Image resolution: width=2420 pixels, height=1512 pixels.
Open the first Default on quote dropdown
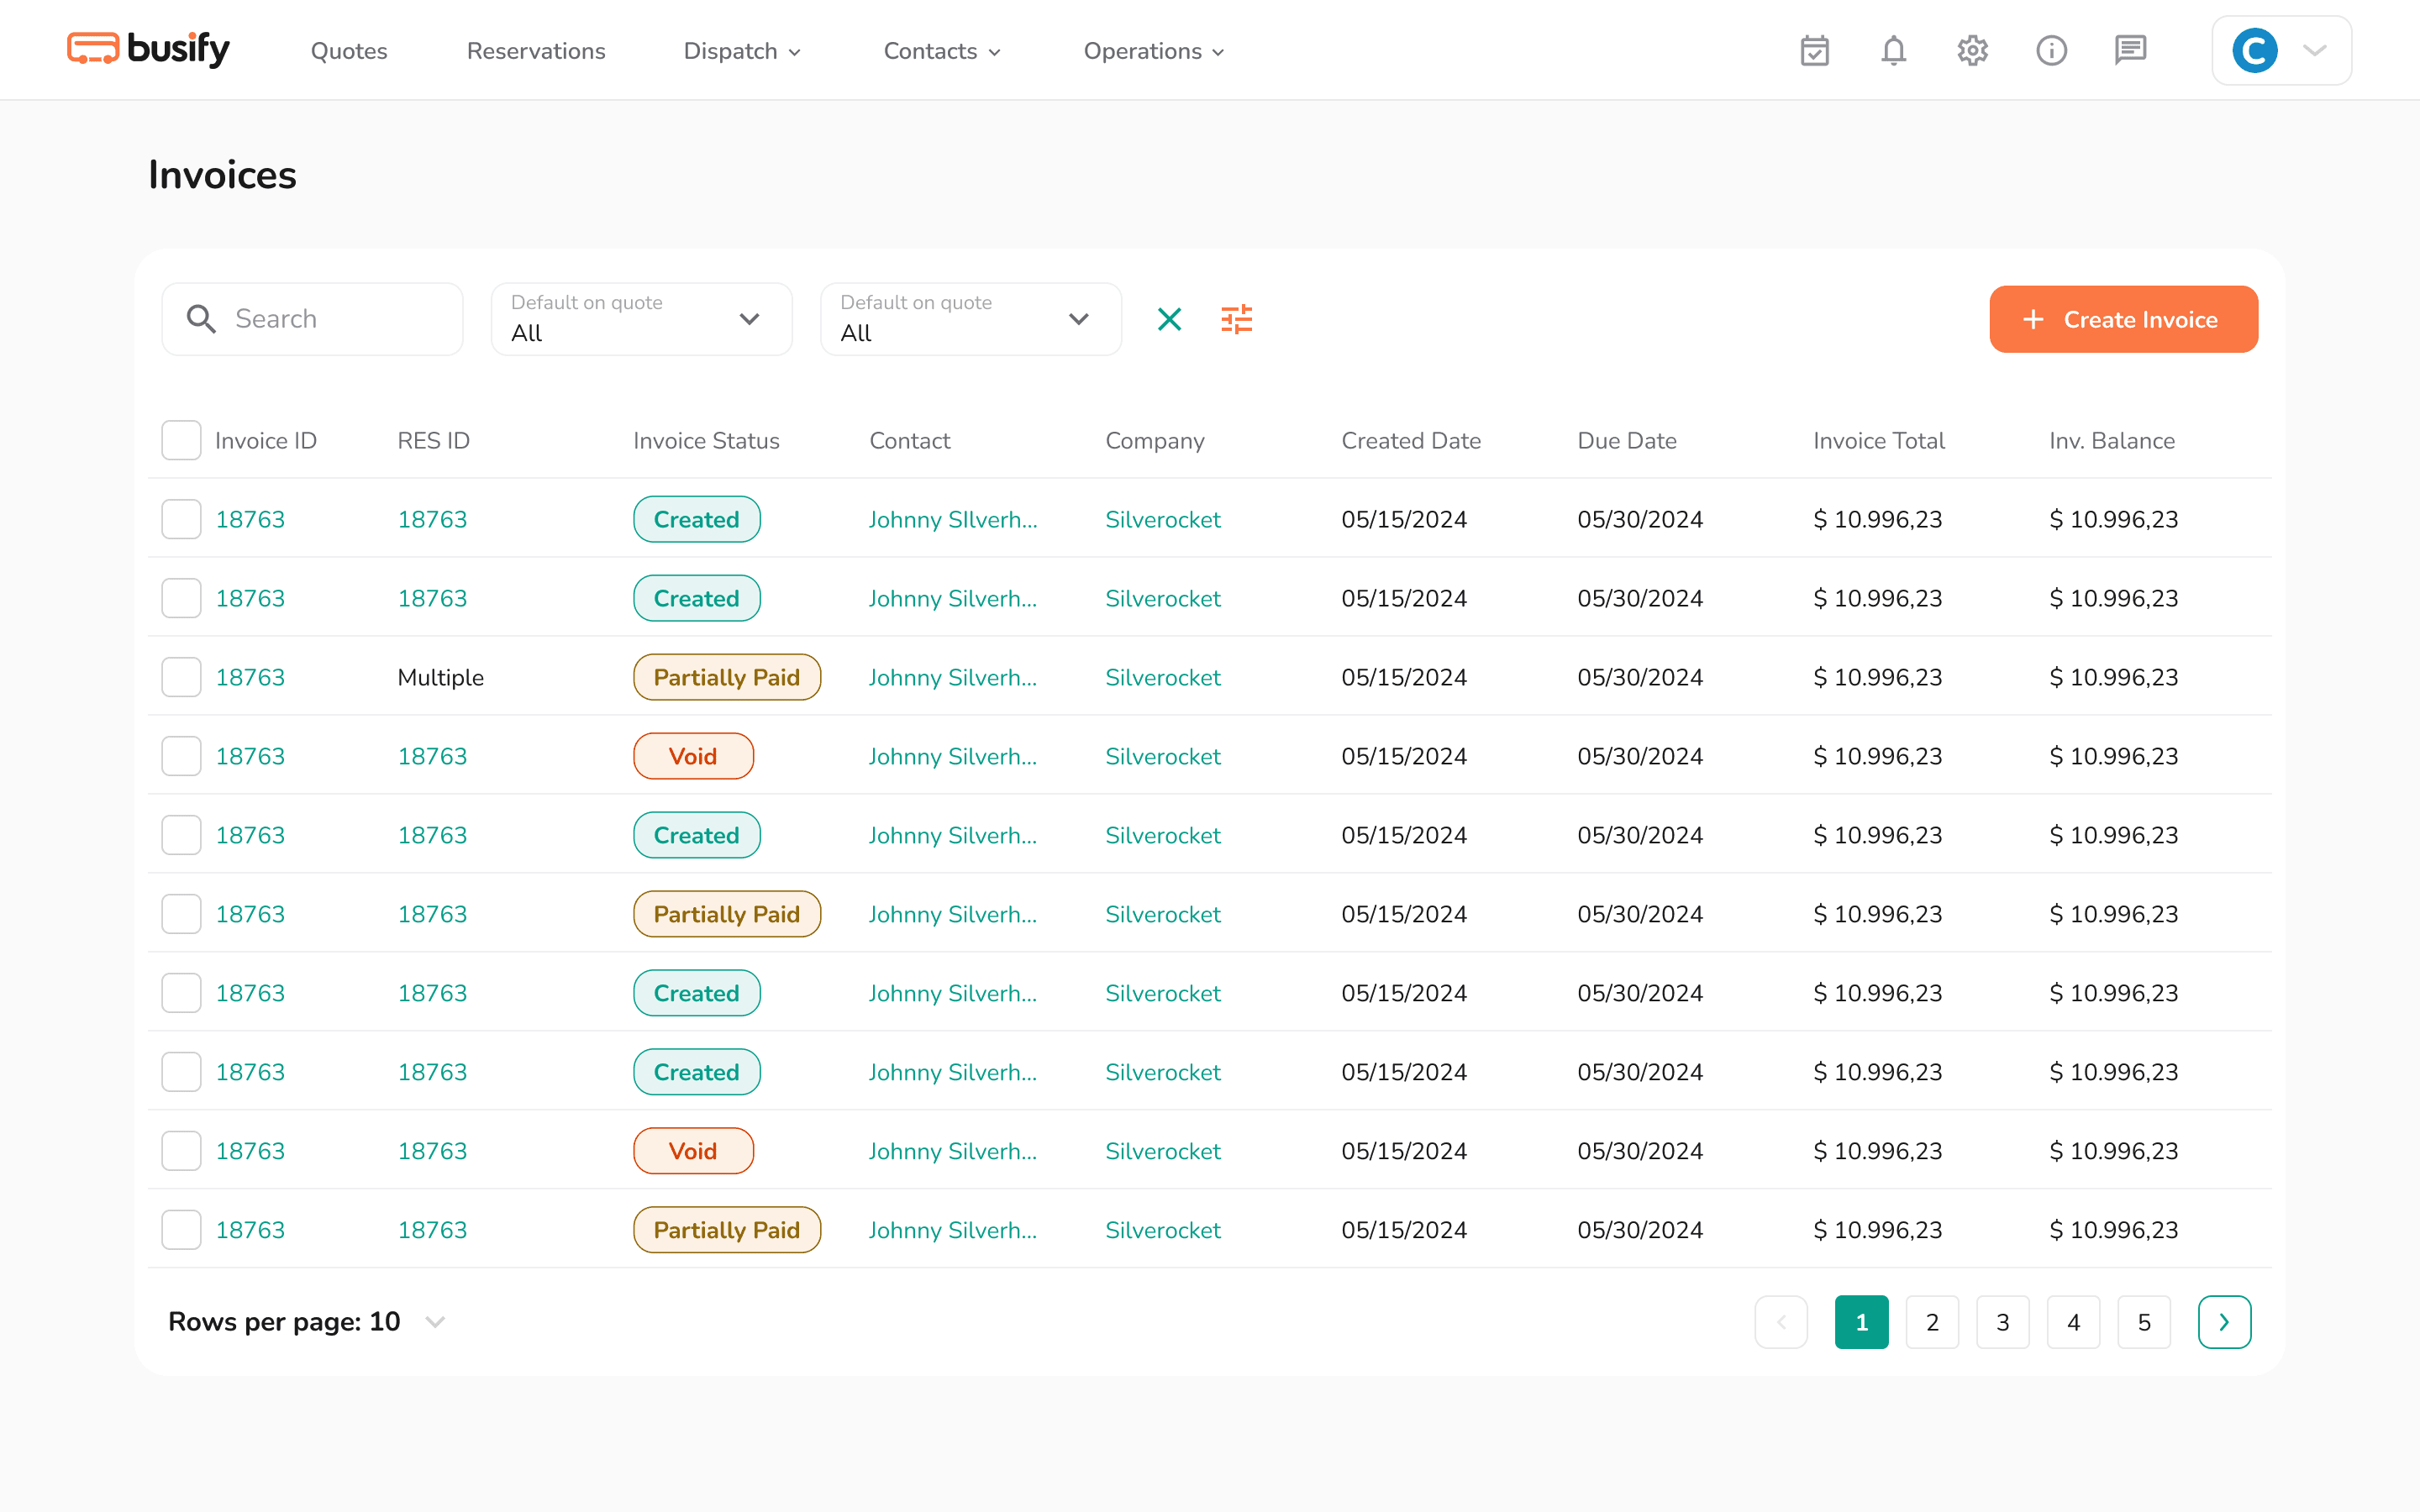(x=642, y=319)
